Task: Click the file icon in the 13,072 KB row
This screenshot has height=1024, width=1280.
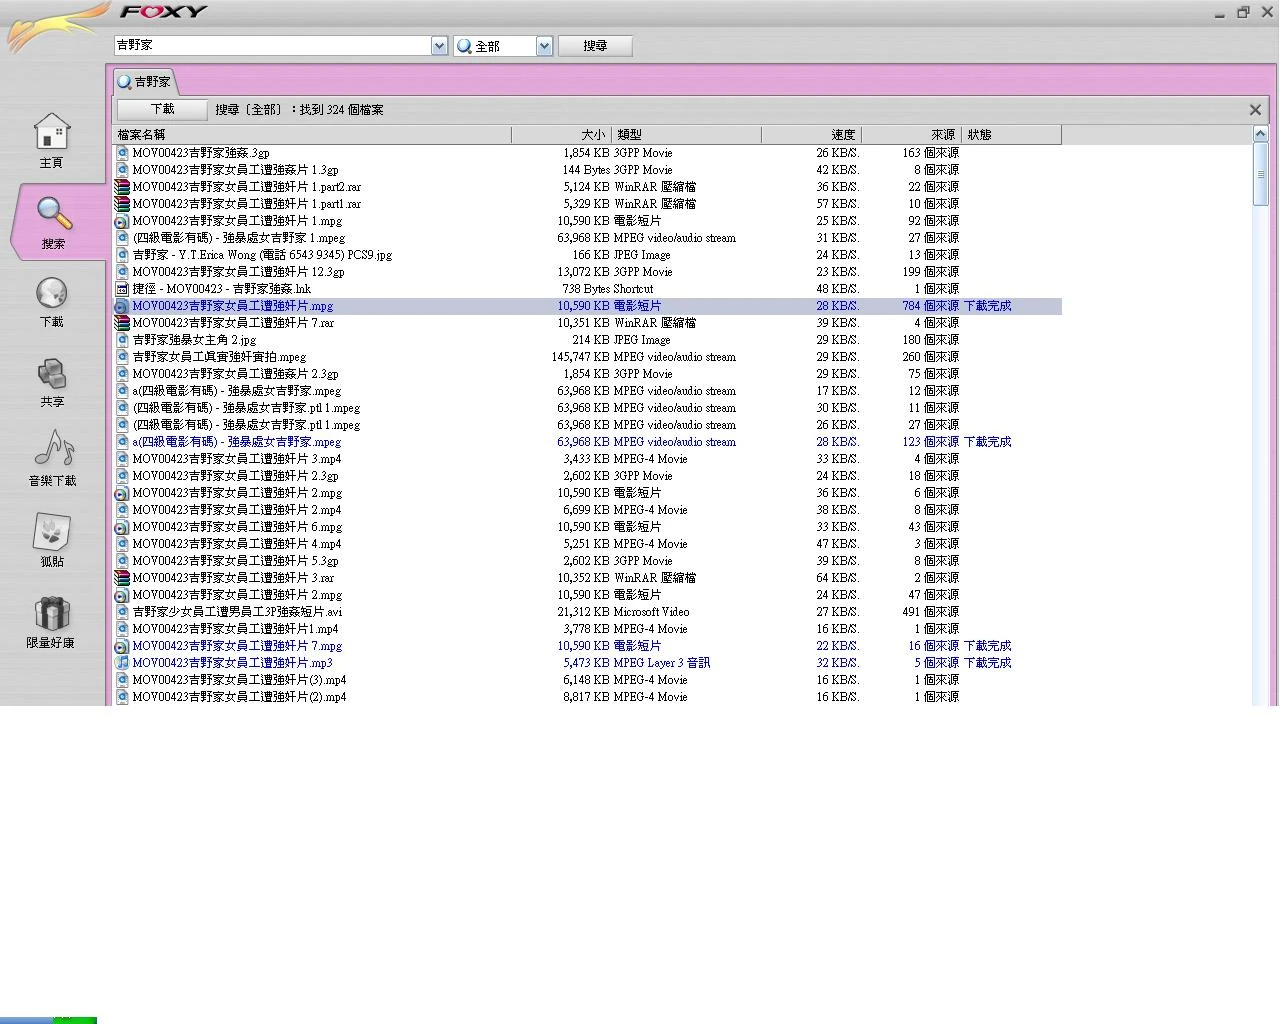Action: point(122,272)
